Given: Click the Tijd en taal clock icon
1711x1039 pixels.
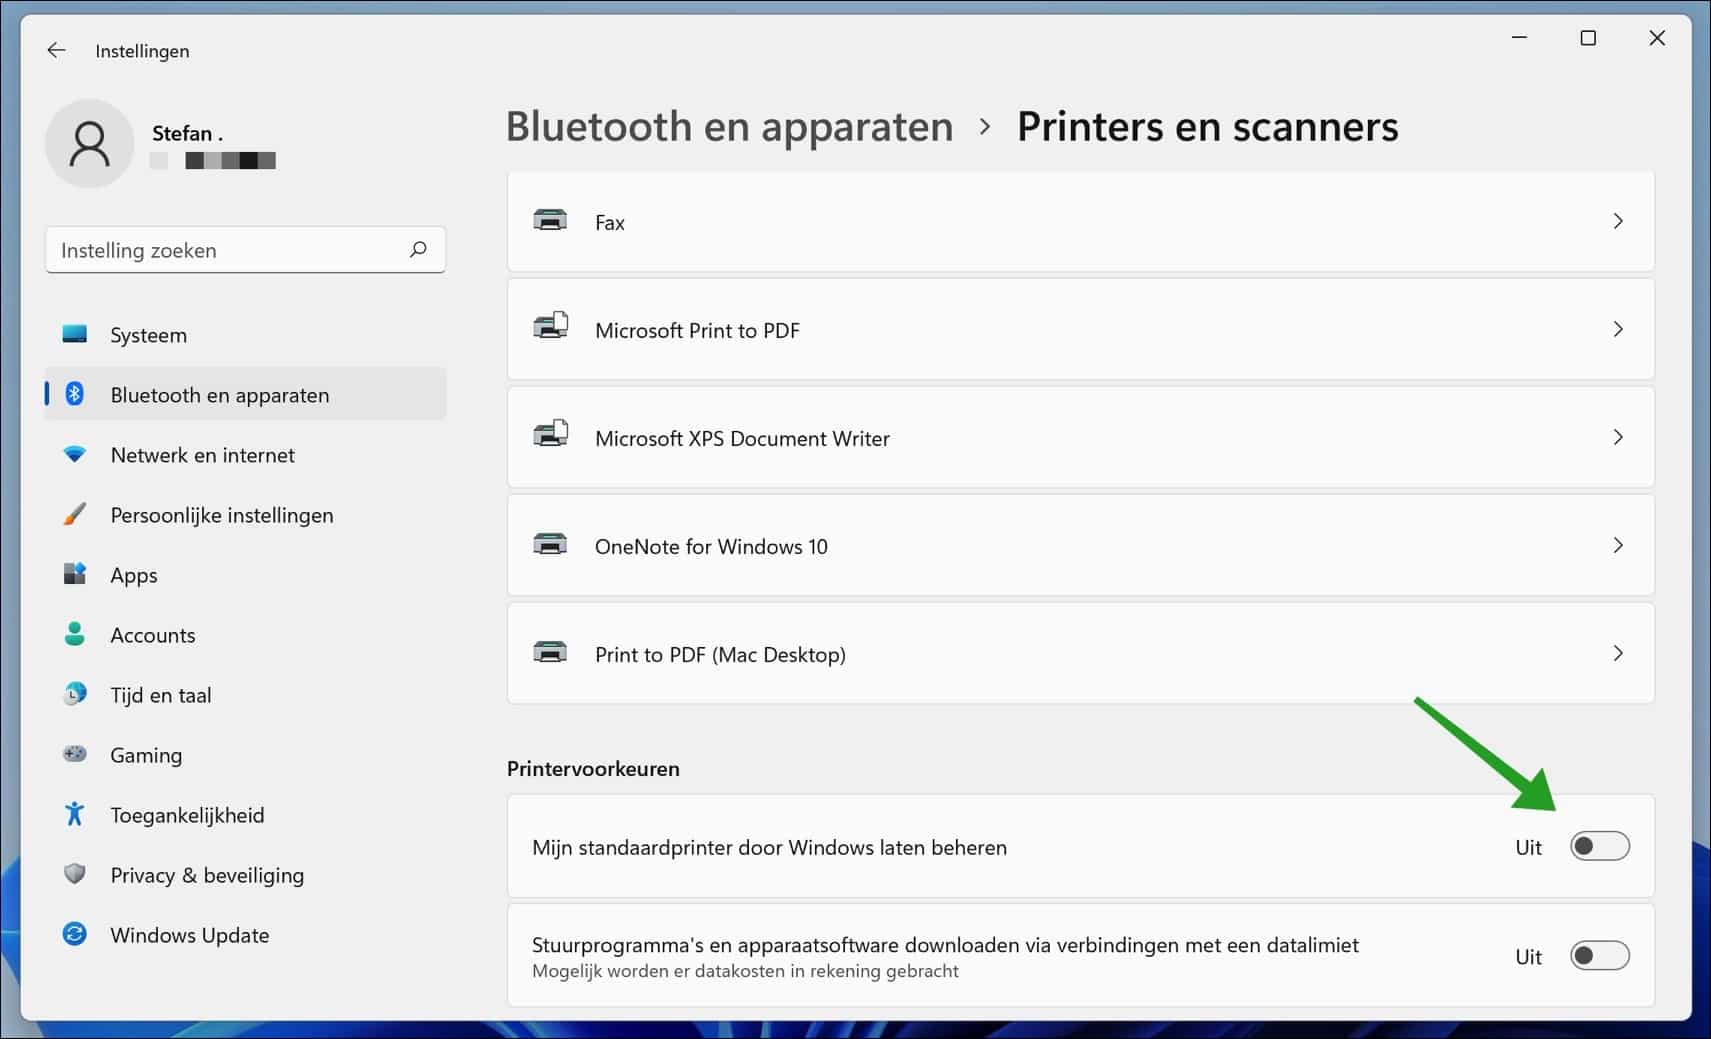Looking at the screenshot, I should [75, 694].
